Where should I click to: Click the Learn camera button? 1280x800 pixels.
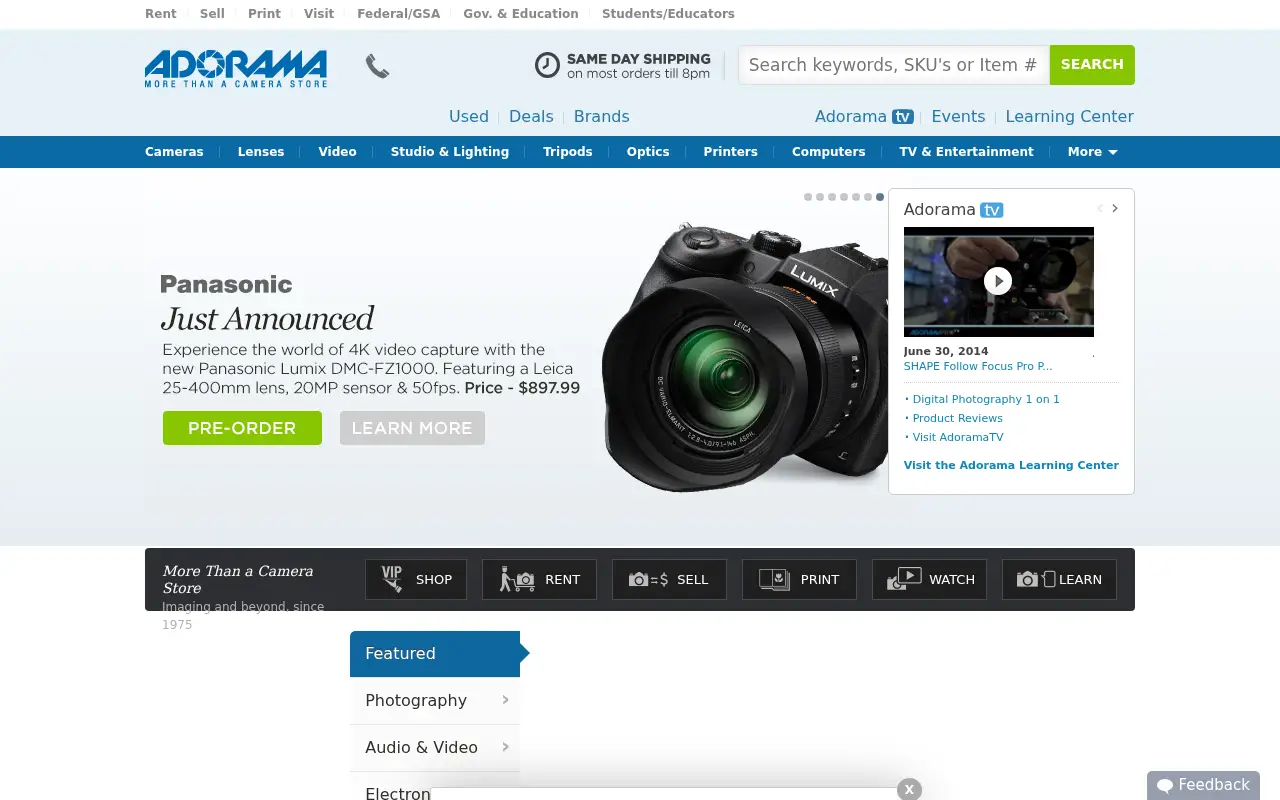pos(1059,579)
